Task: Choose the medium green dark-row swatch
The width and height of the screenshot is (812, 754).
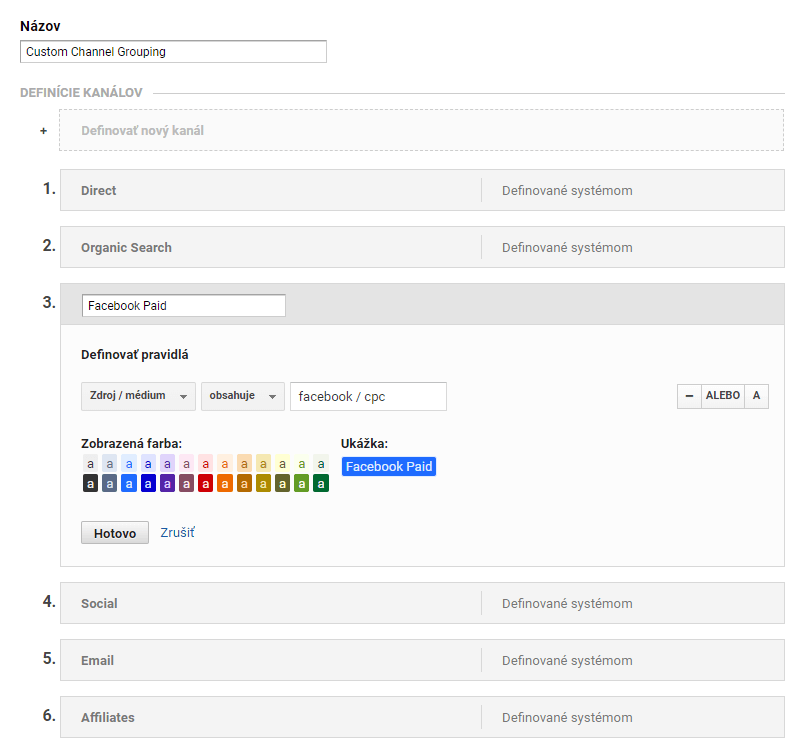Action: click(x=302, y=484)
